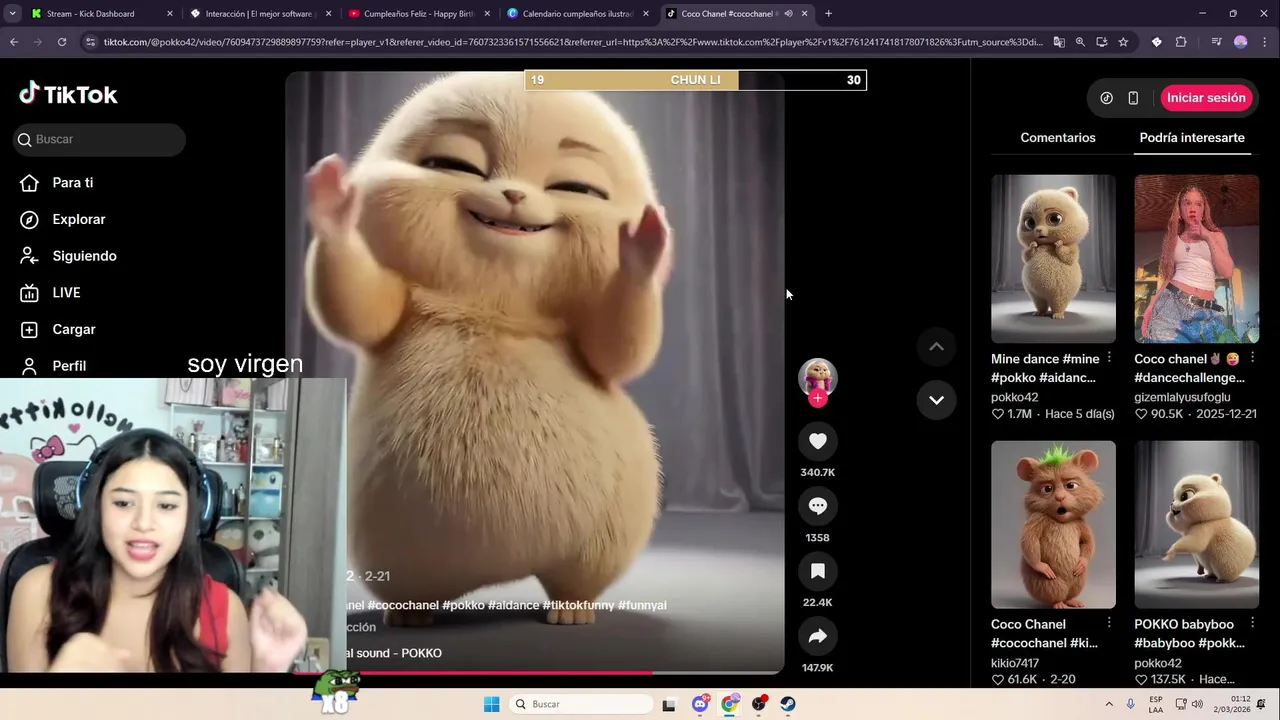This screenshot has height=720, width=1280.
Task: Open the translate page icon in address bar
Action: tap(1059, 42)
